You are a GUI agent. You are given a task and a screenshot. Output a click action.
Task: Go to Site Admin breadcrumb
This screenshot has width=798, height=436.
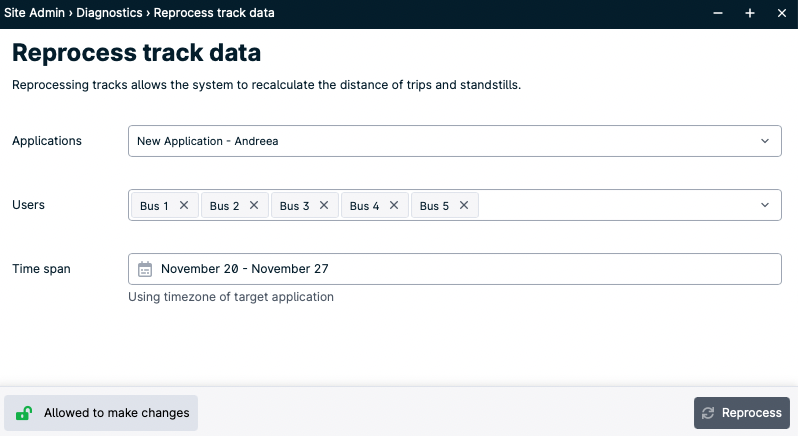click(x=34, y=13)
